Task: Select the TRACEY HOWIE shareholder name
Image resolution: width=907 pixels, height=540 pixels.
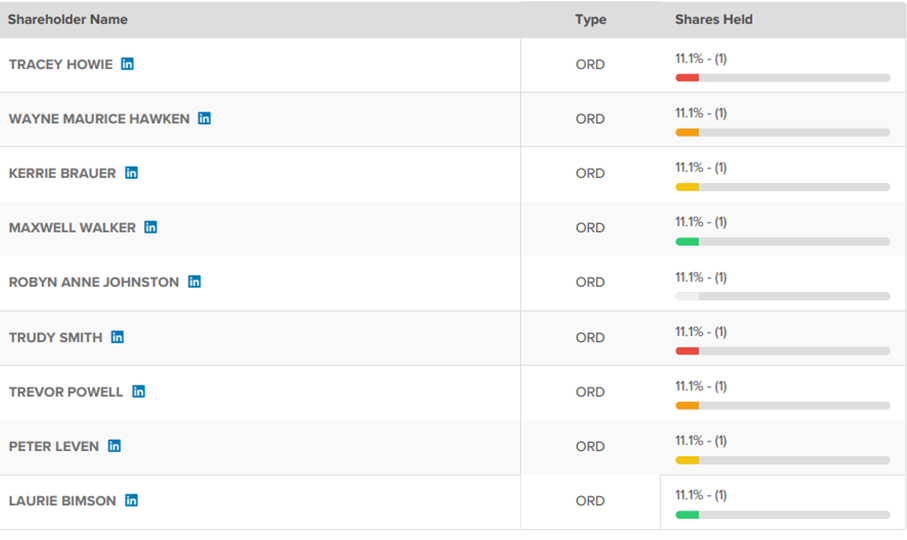Action: click(x=61, y=64)
